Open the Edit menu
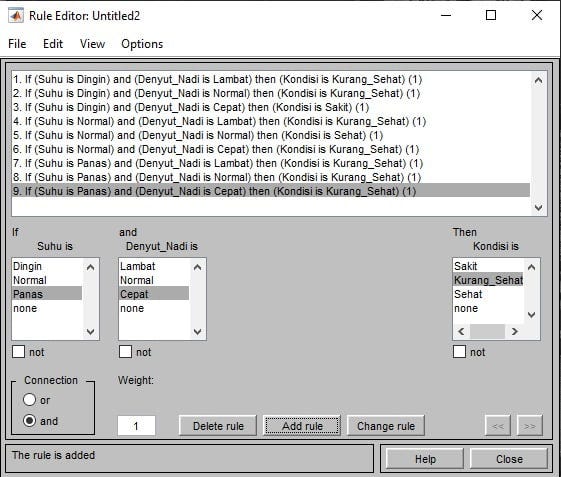Screen dimensions: 561x477 [53, 44]
